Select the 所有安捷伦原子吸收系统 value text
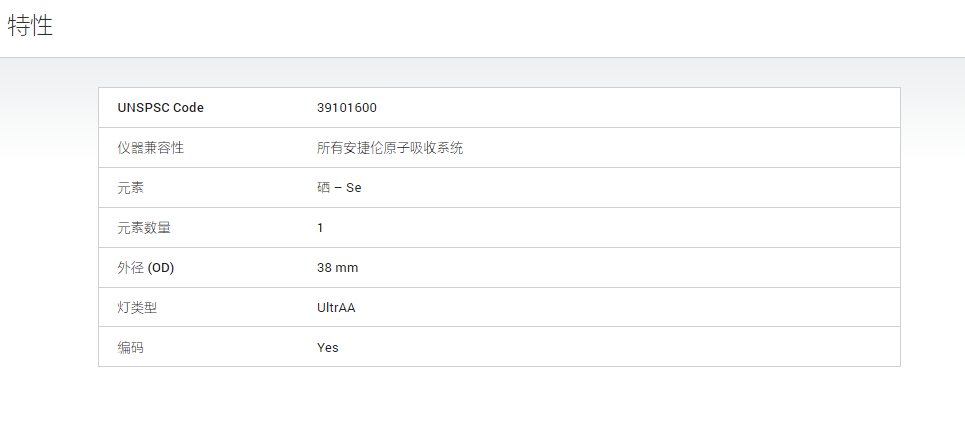Image resolution: width=965 pixels, height=423 pixels. point(389,148)
